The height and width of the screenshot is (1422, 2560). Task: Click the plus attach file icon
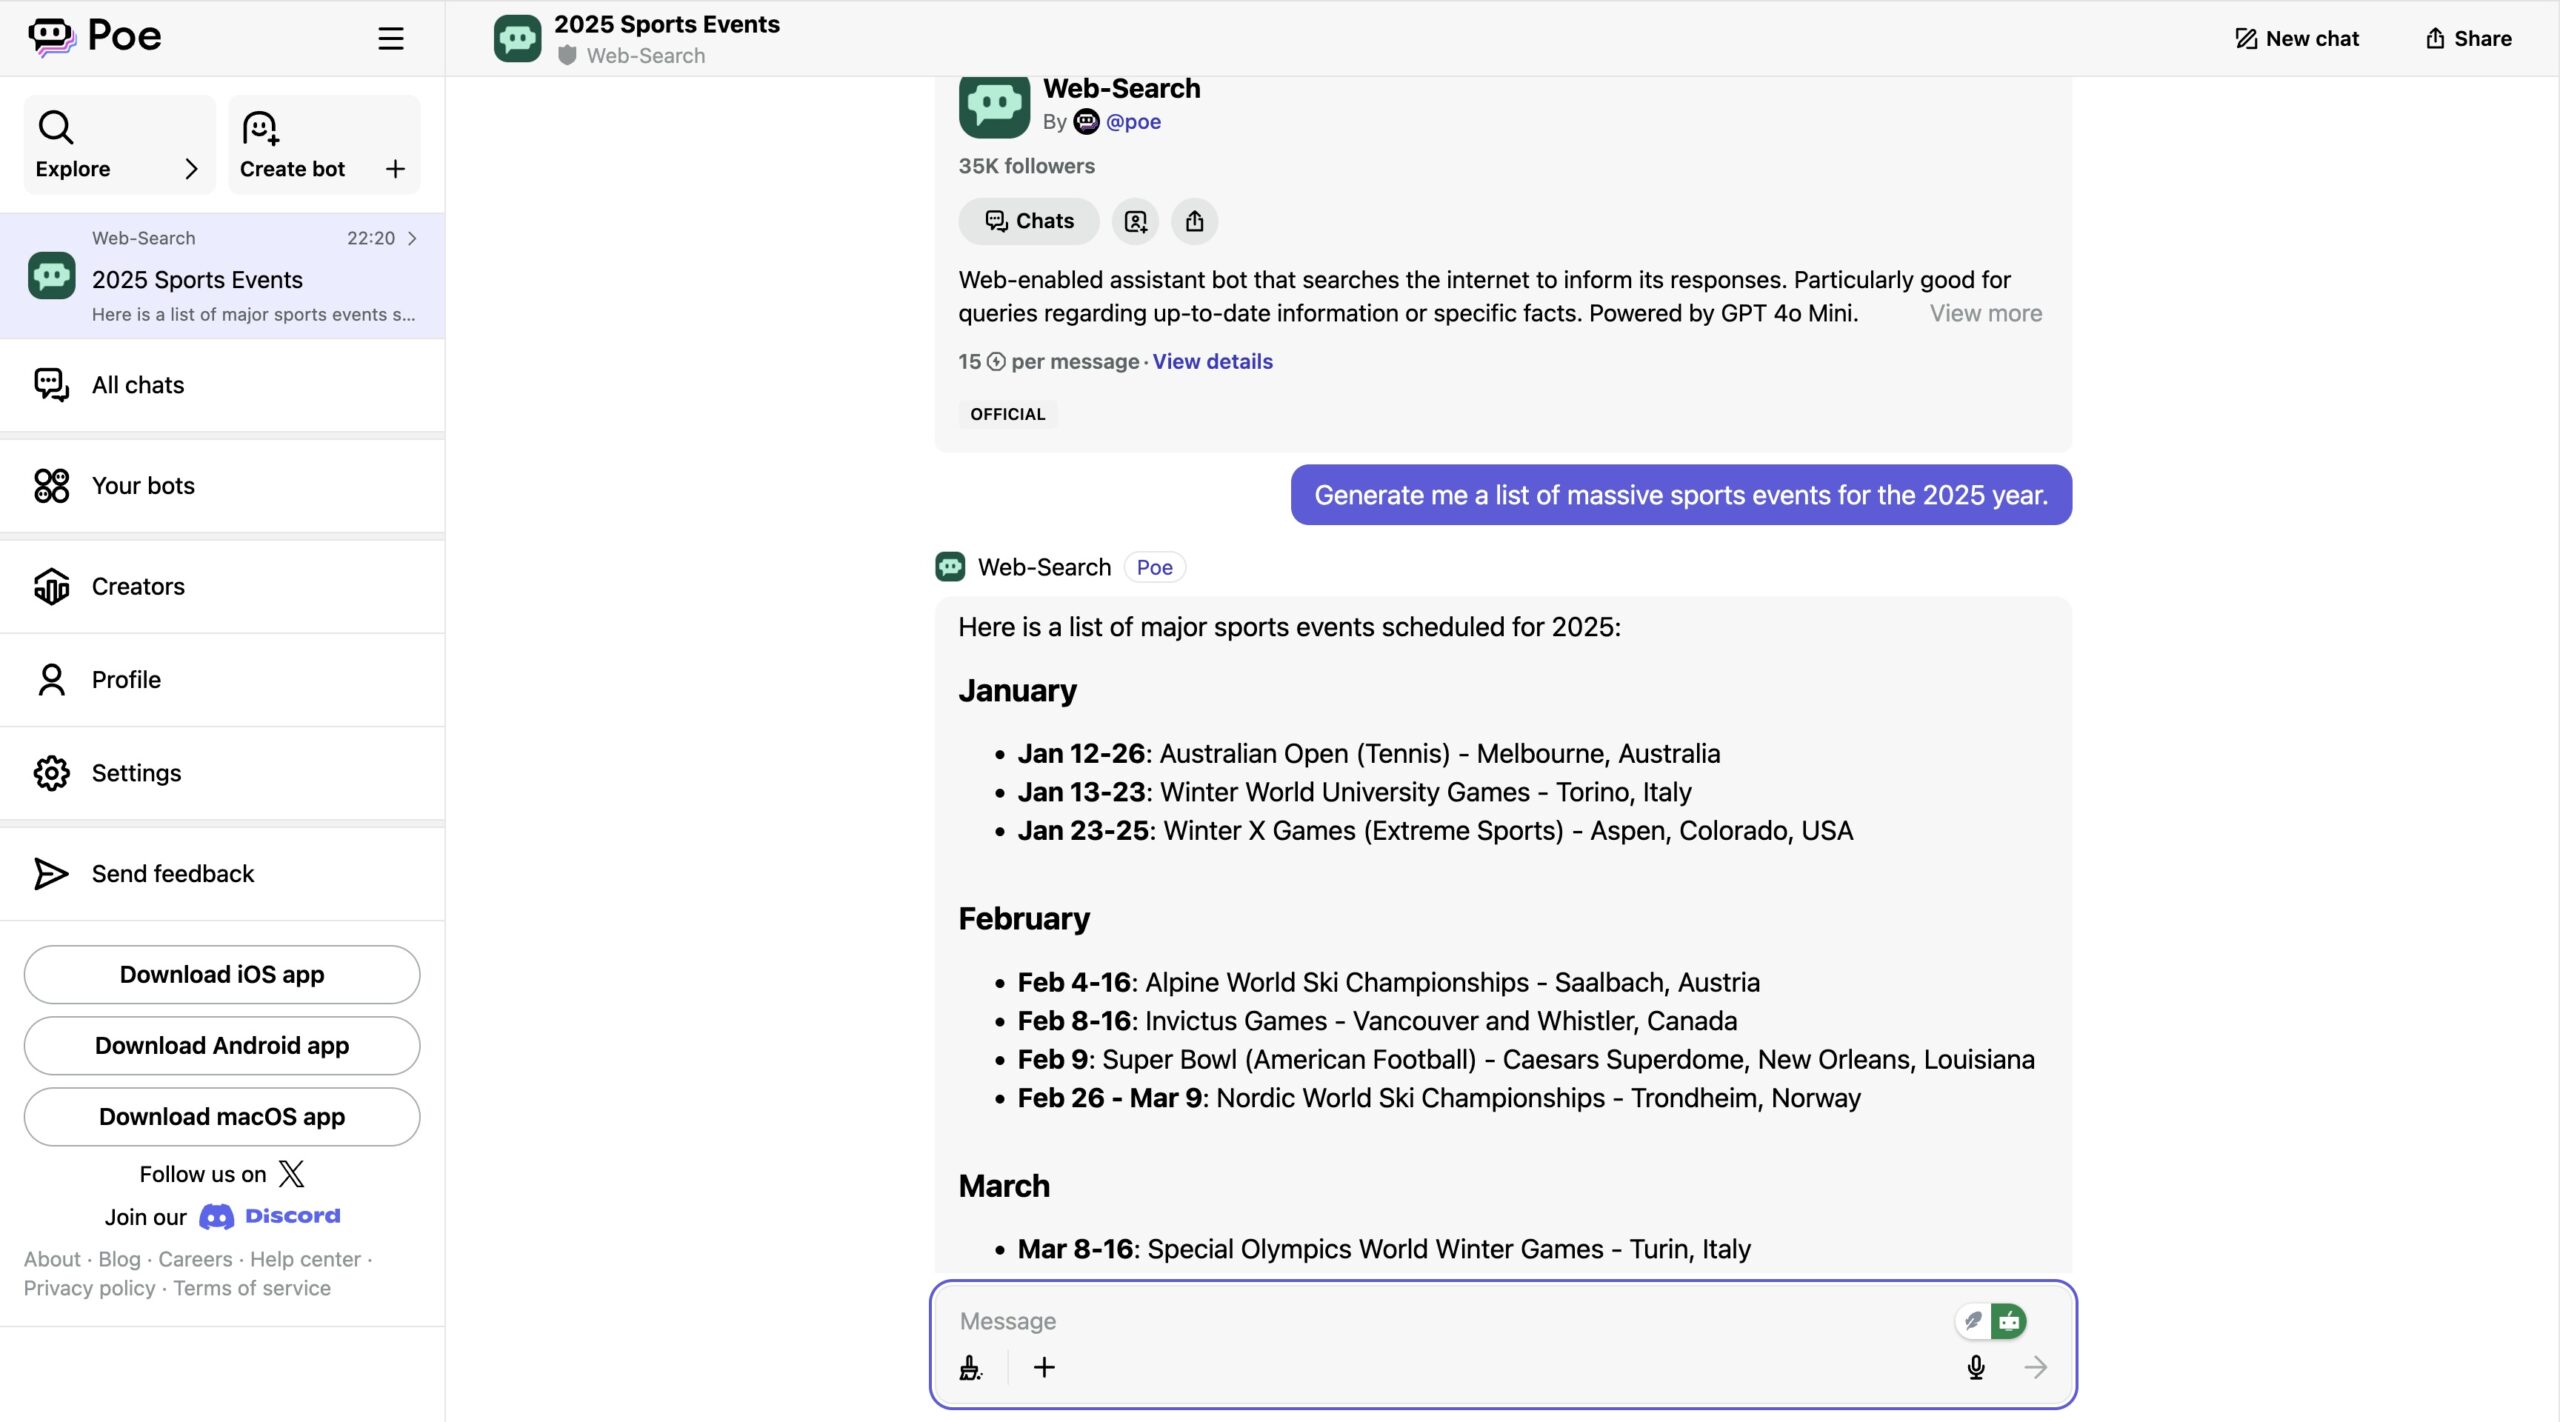click(x=1044, y=1367)
